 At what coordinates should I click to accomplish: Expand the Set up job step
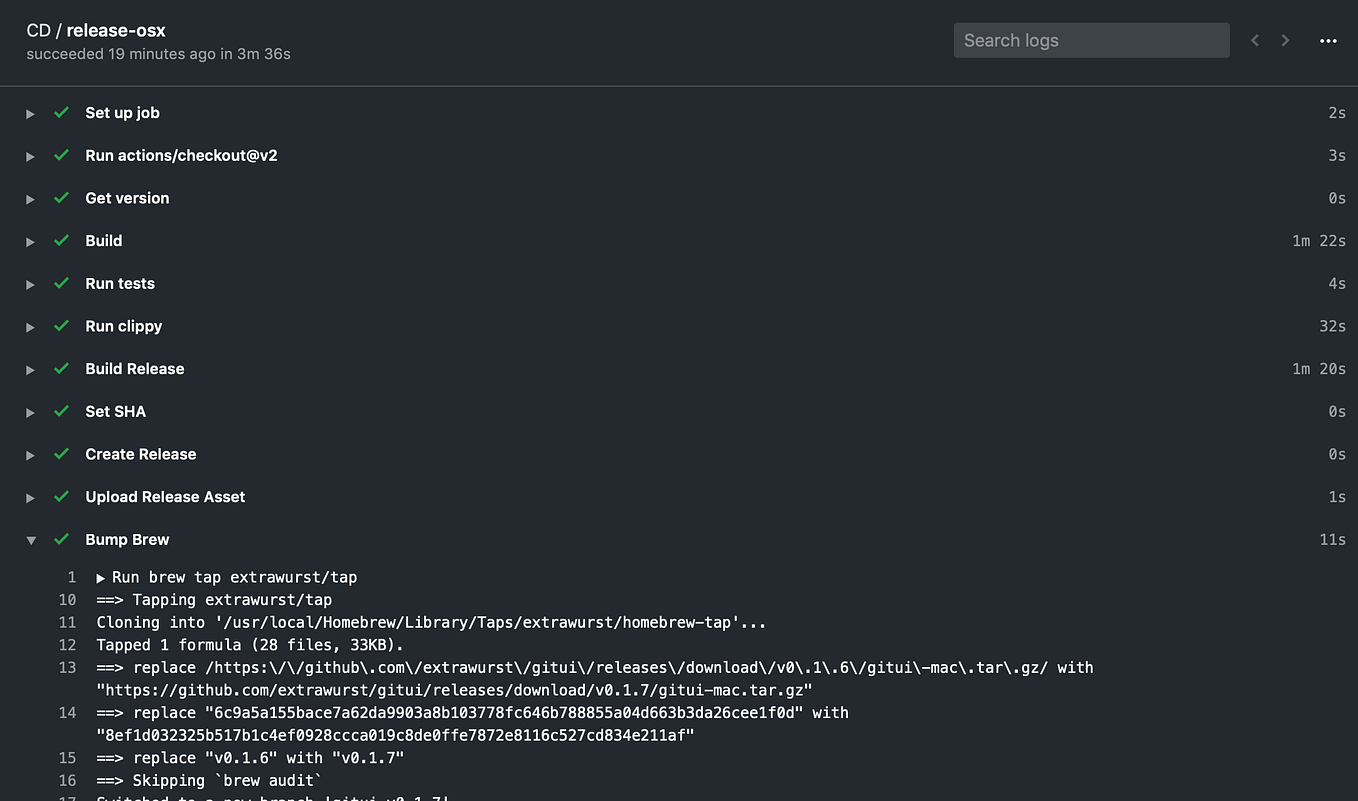[x=30, y=113]
